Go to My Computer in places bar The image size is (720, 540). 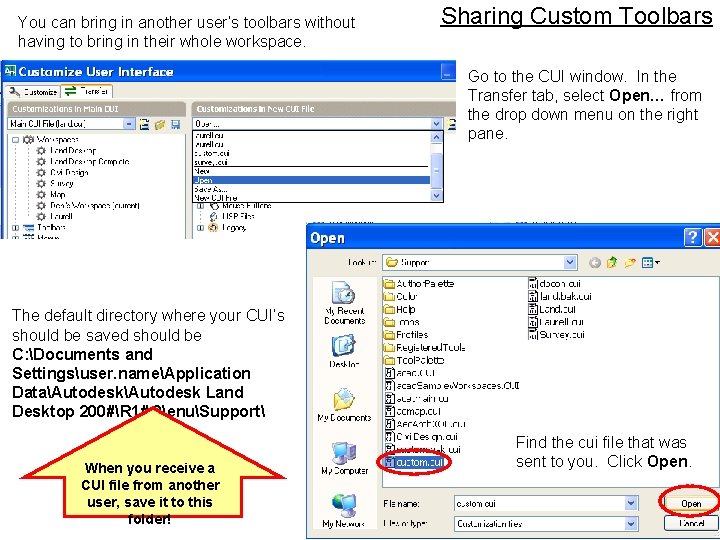344,458
